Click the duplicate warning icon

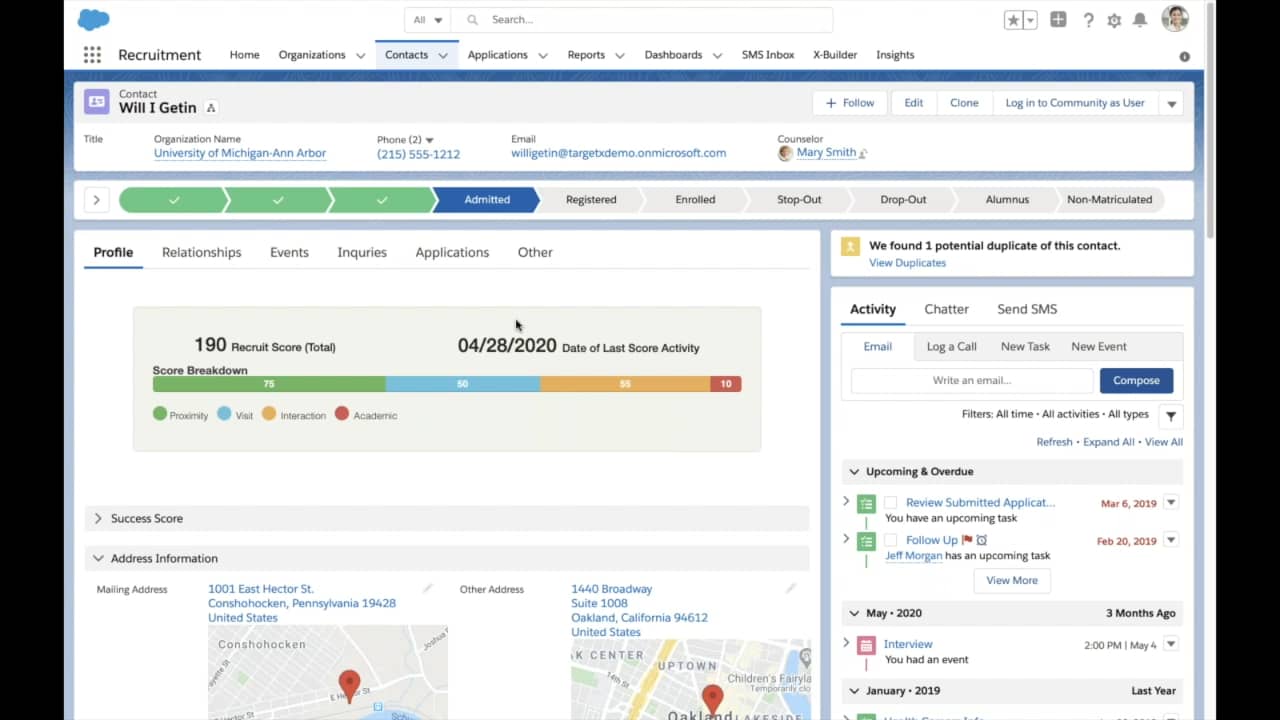tap(850, 246)
